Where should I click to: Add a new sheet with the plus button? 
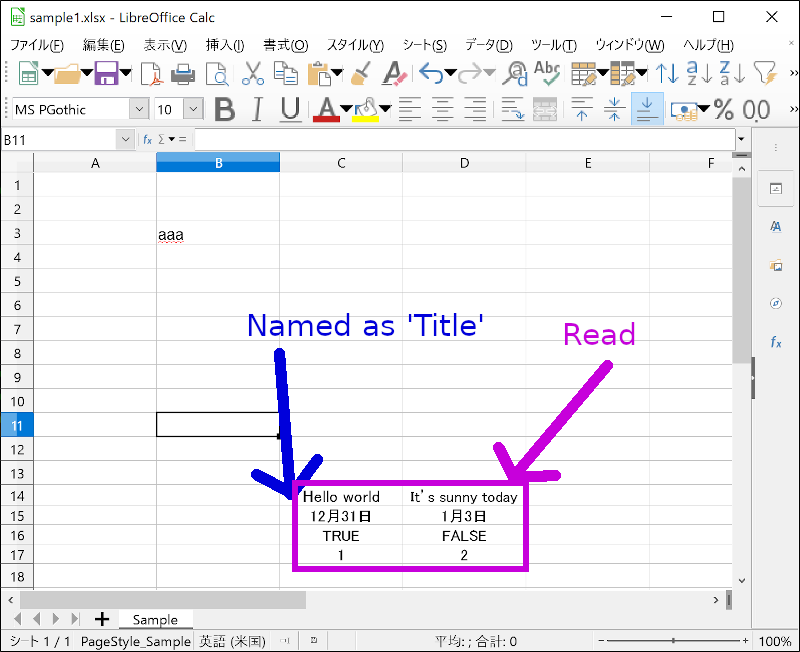103,619
